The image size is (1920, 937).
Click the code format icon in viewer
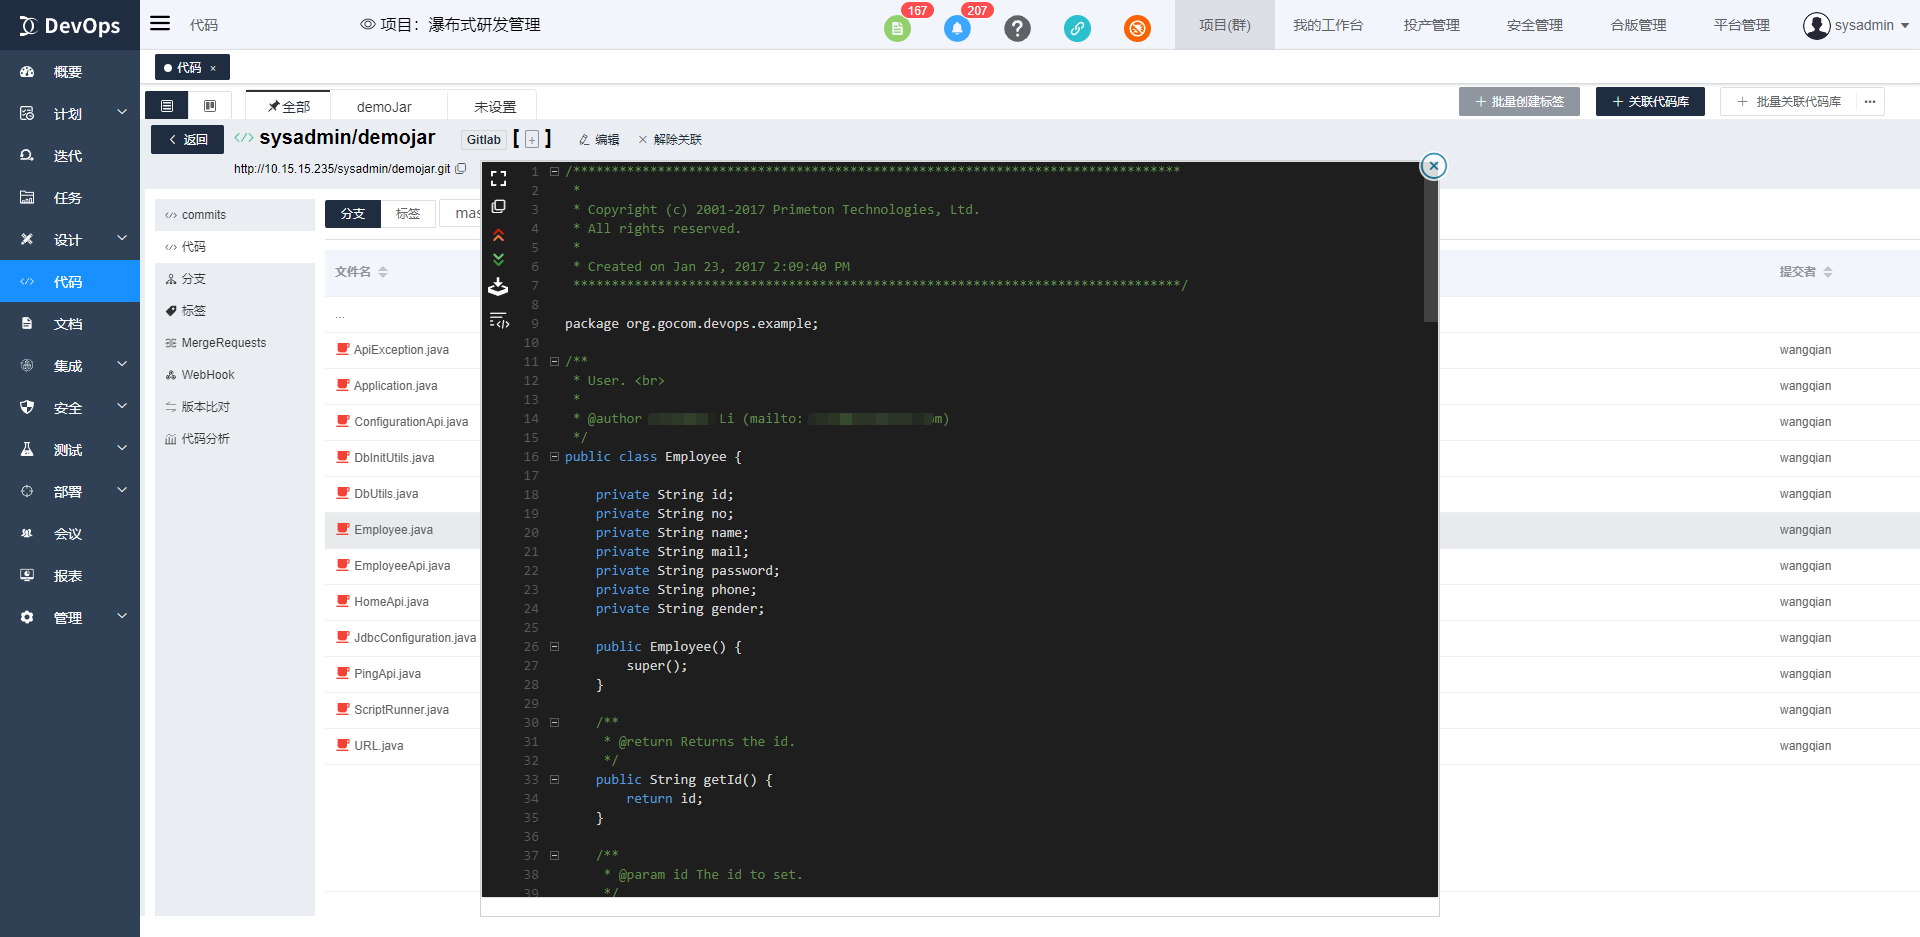[499, 321]
